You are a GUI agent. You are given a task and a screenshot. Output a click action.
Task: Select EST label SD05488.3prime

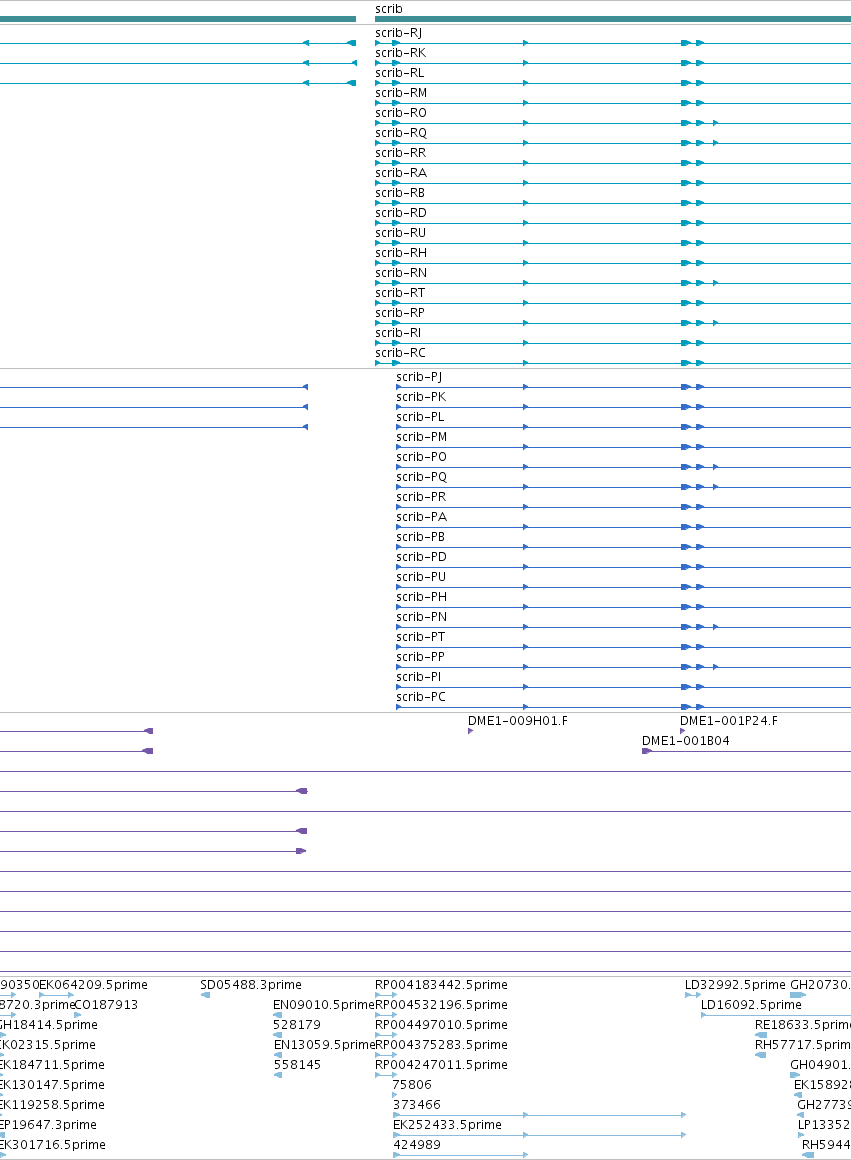coord(251,985)
